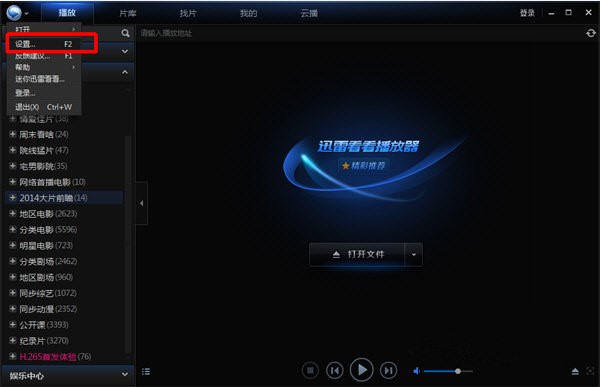Click the 打开文件 button
The height and width of the screenshot is (387, 600).
tap(357, 254)
